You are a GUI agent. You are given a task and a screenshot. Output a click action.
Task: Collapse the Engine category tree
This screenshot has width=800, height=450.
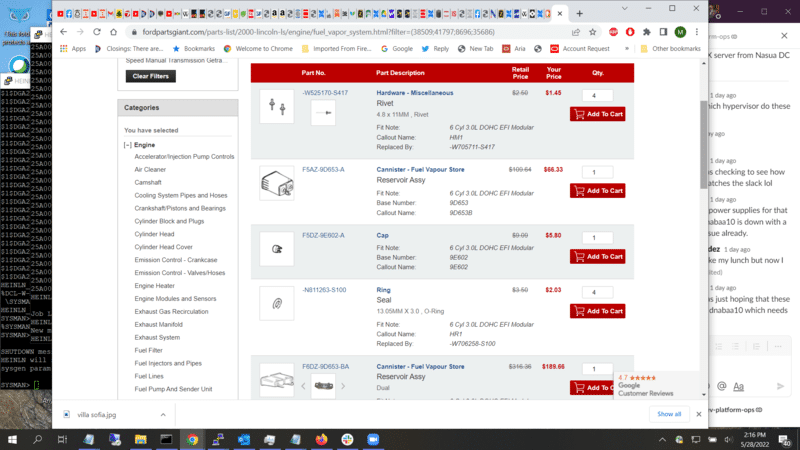coord(128,145)
